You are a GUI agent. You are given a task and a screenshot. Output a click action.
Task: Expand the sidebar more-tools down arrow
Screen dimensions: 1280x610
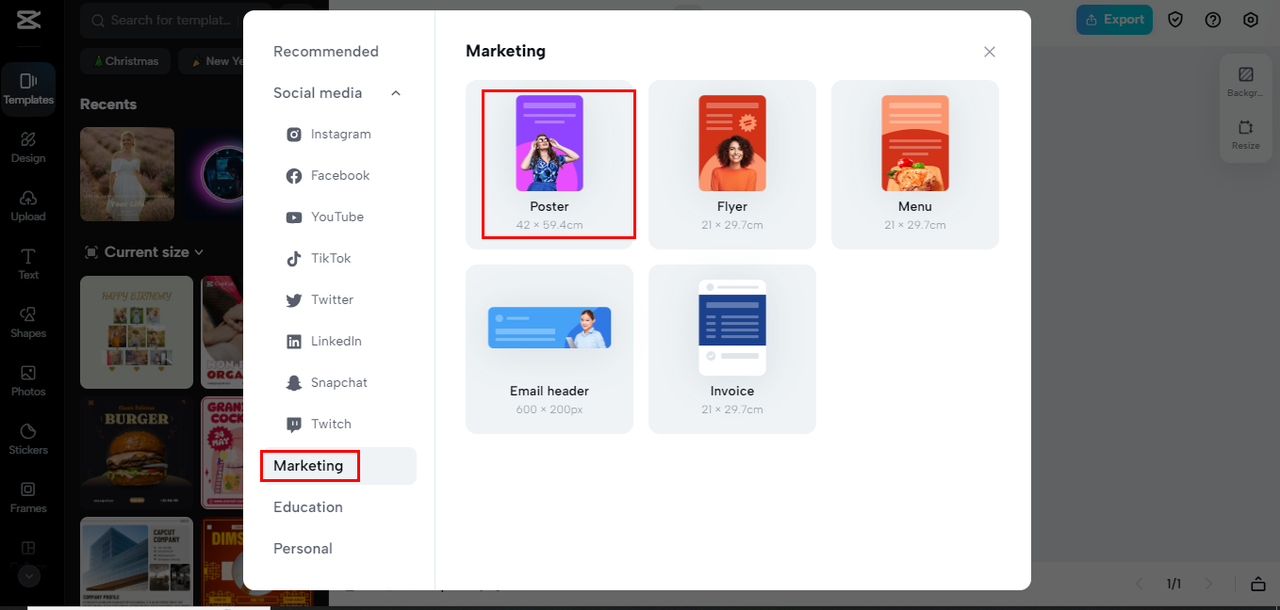coord(28,575)
